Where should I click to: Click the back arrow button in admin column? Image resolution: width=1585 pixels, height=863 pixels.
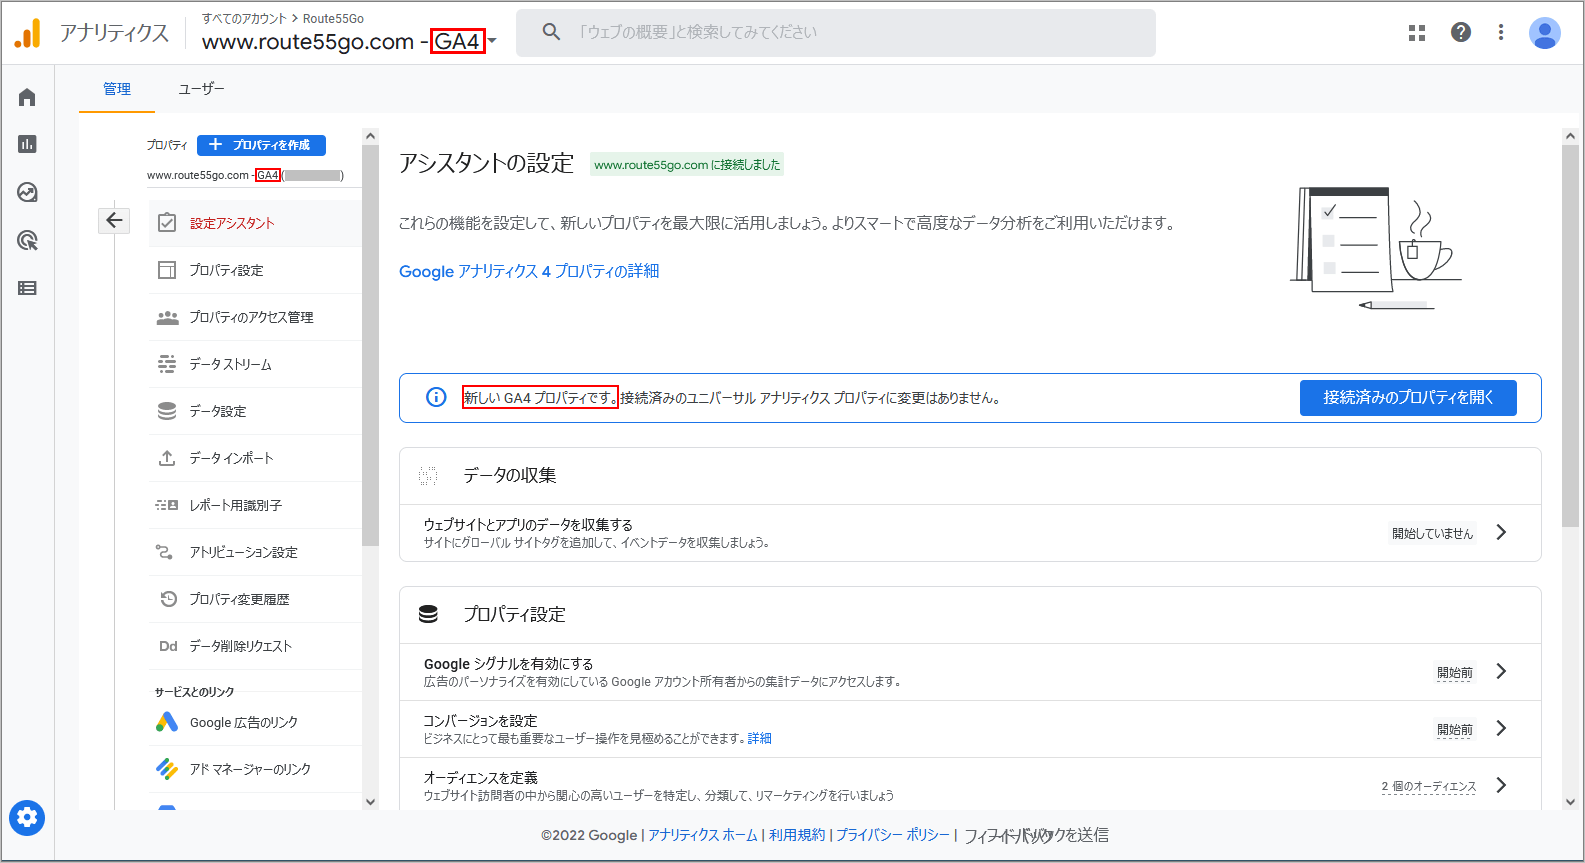114,220
